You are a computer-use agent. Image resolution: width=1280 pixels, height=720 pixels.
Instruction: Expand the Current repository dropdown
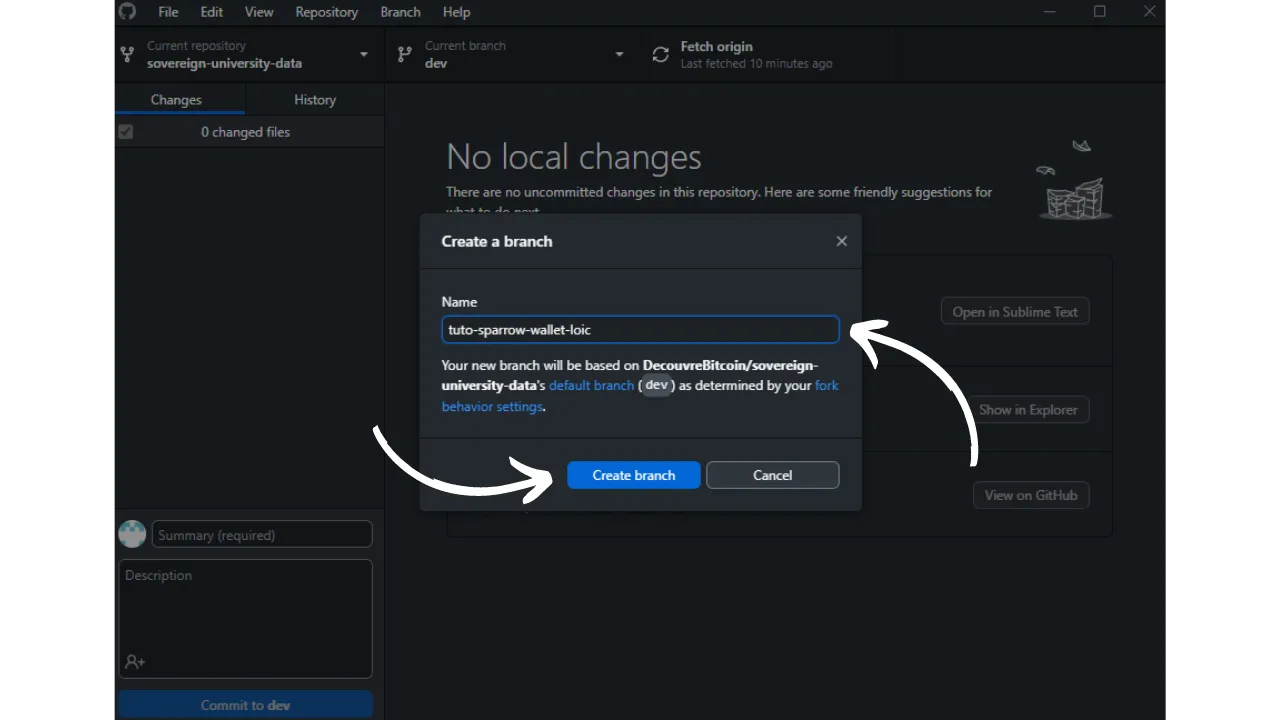pos(363,55)
